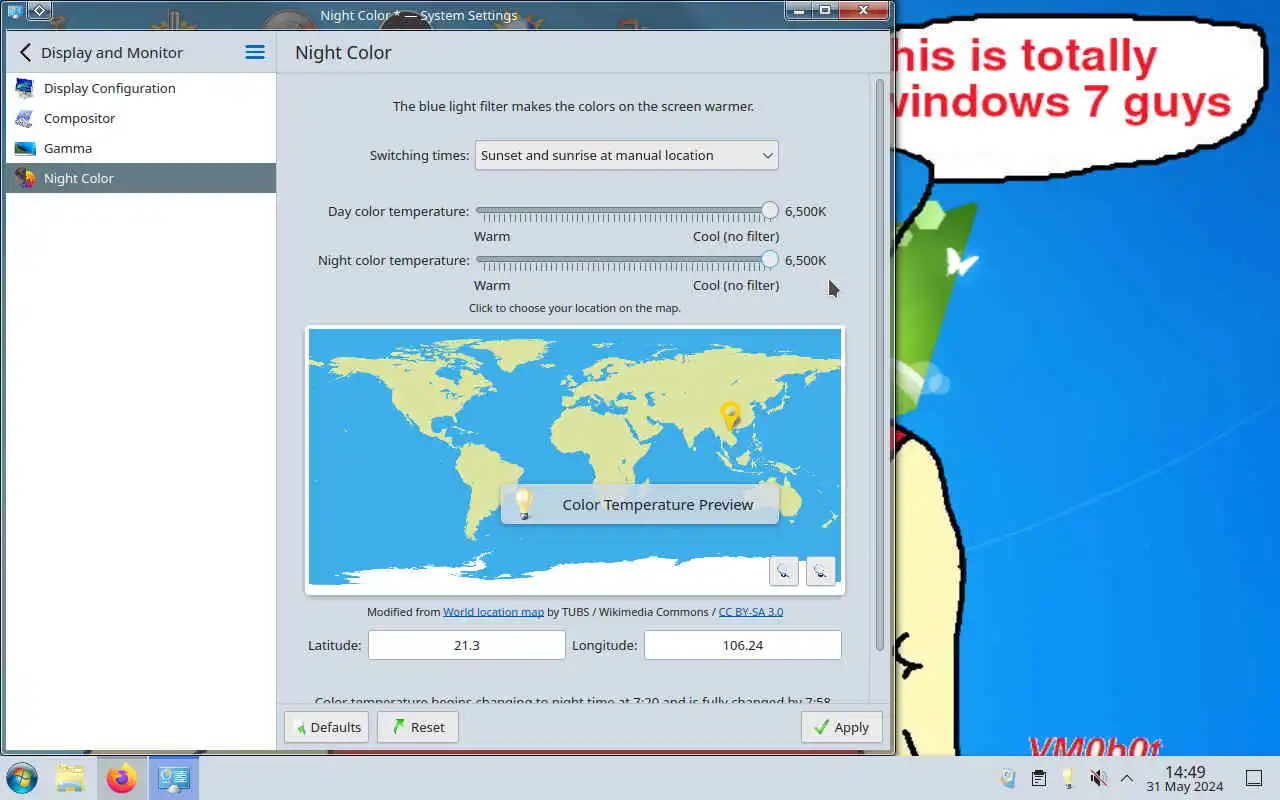Open the clipboard tray icon
This screenshot has height=800, width=1280.
pyautogui.click(x=1038, y=778)
